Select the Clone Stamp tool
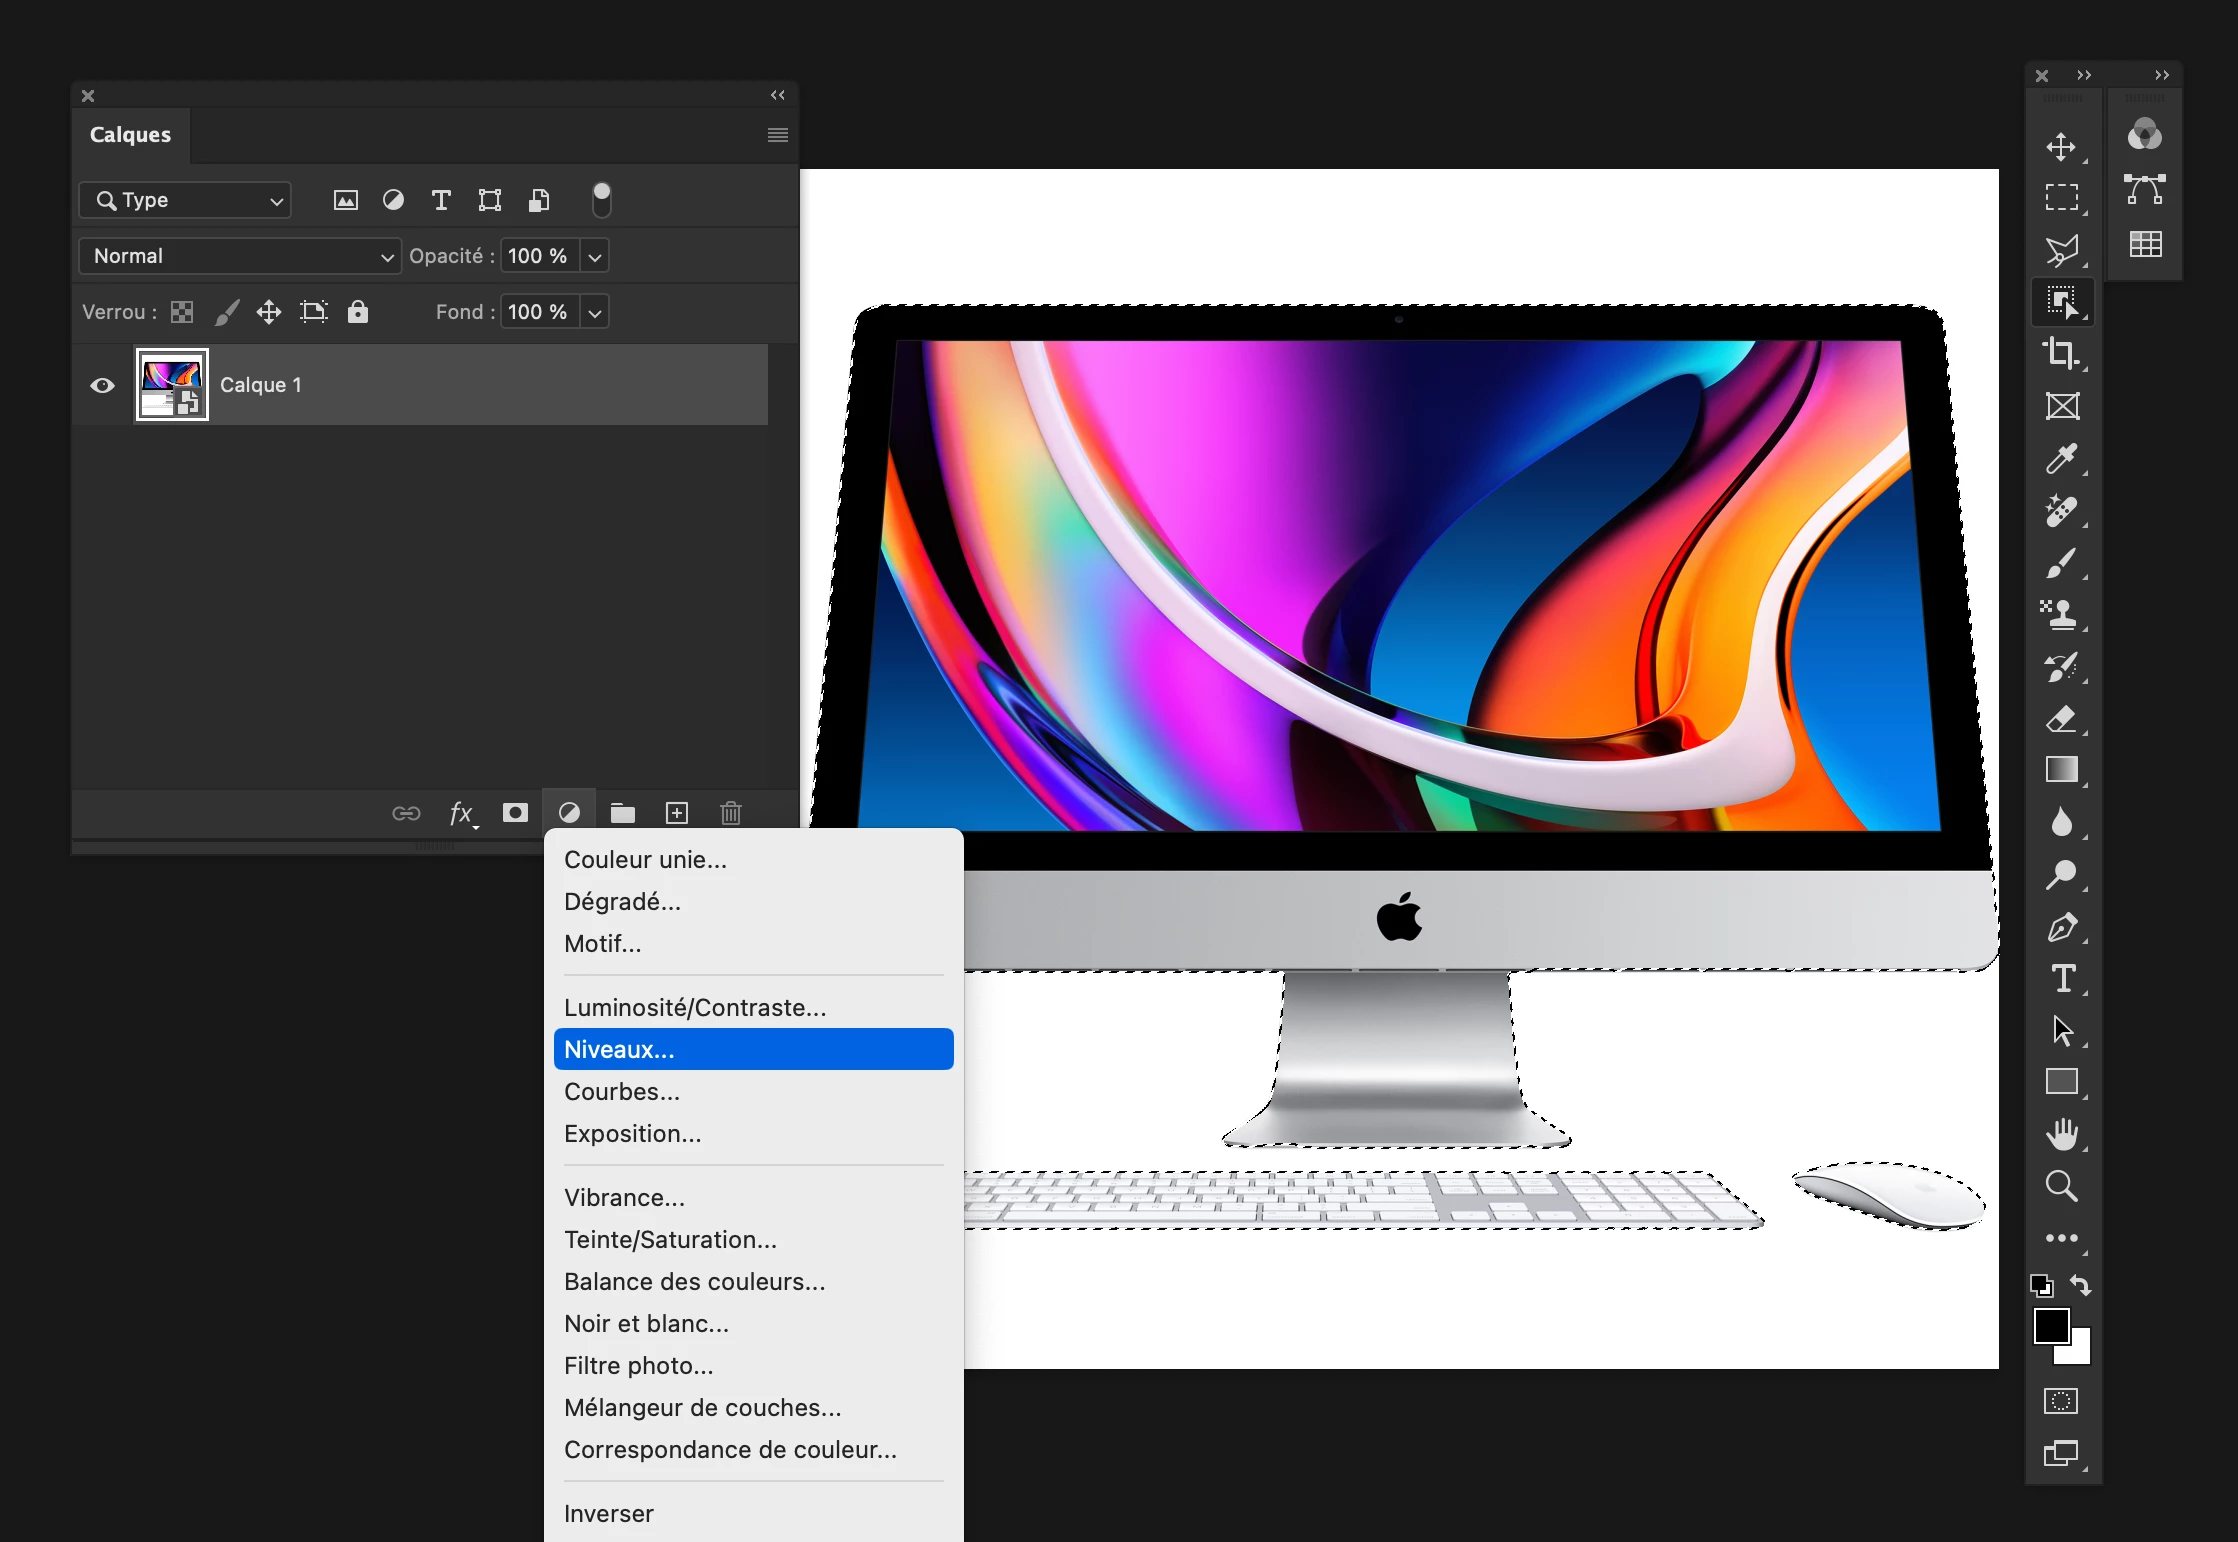Viewport: 2238px width, 1542px height. (x=2061, y=614)
